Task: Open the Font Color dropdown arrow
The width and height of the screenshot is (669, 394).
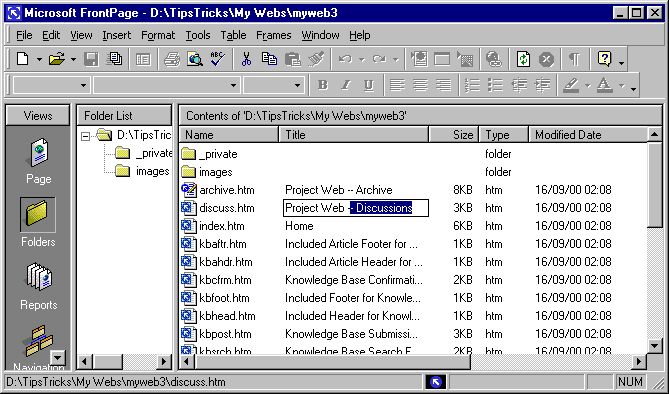Action: coord(622,86)
